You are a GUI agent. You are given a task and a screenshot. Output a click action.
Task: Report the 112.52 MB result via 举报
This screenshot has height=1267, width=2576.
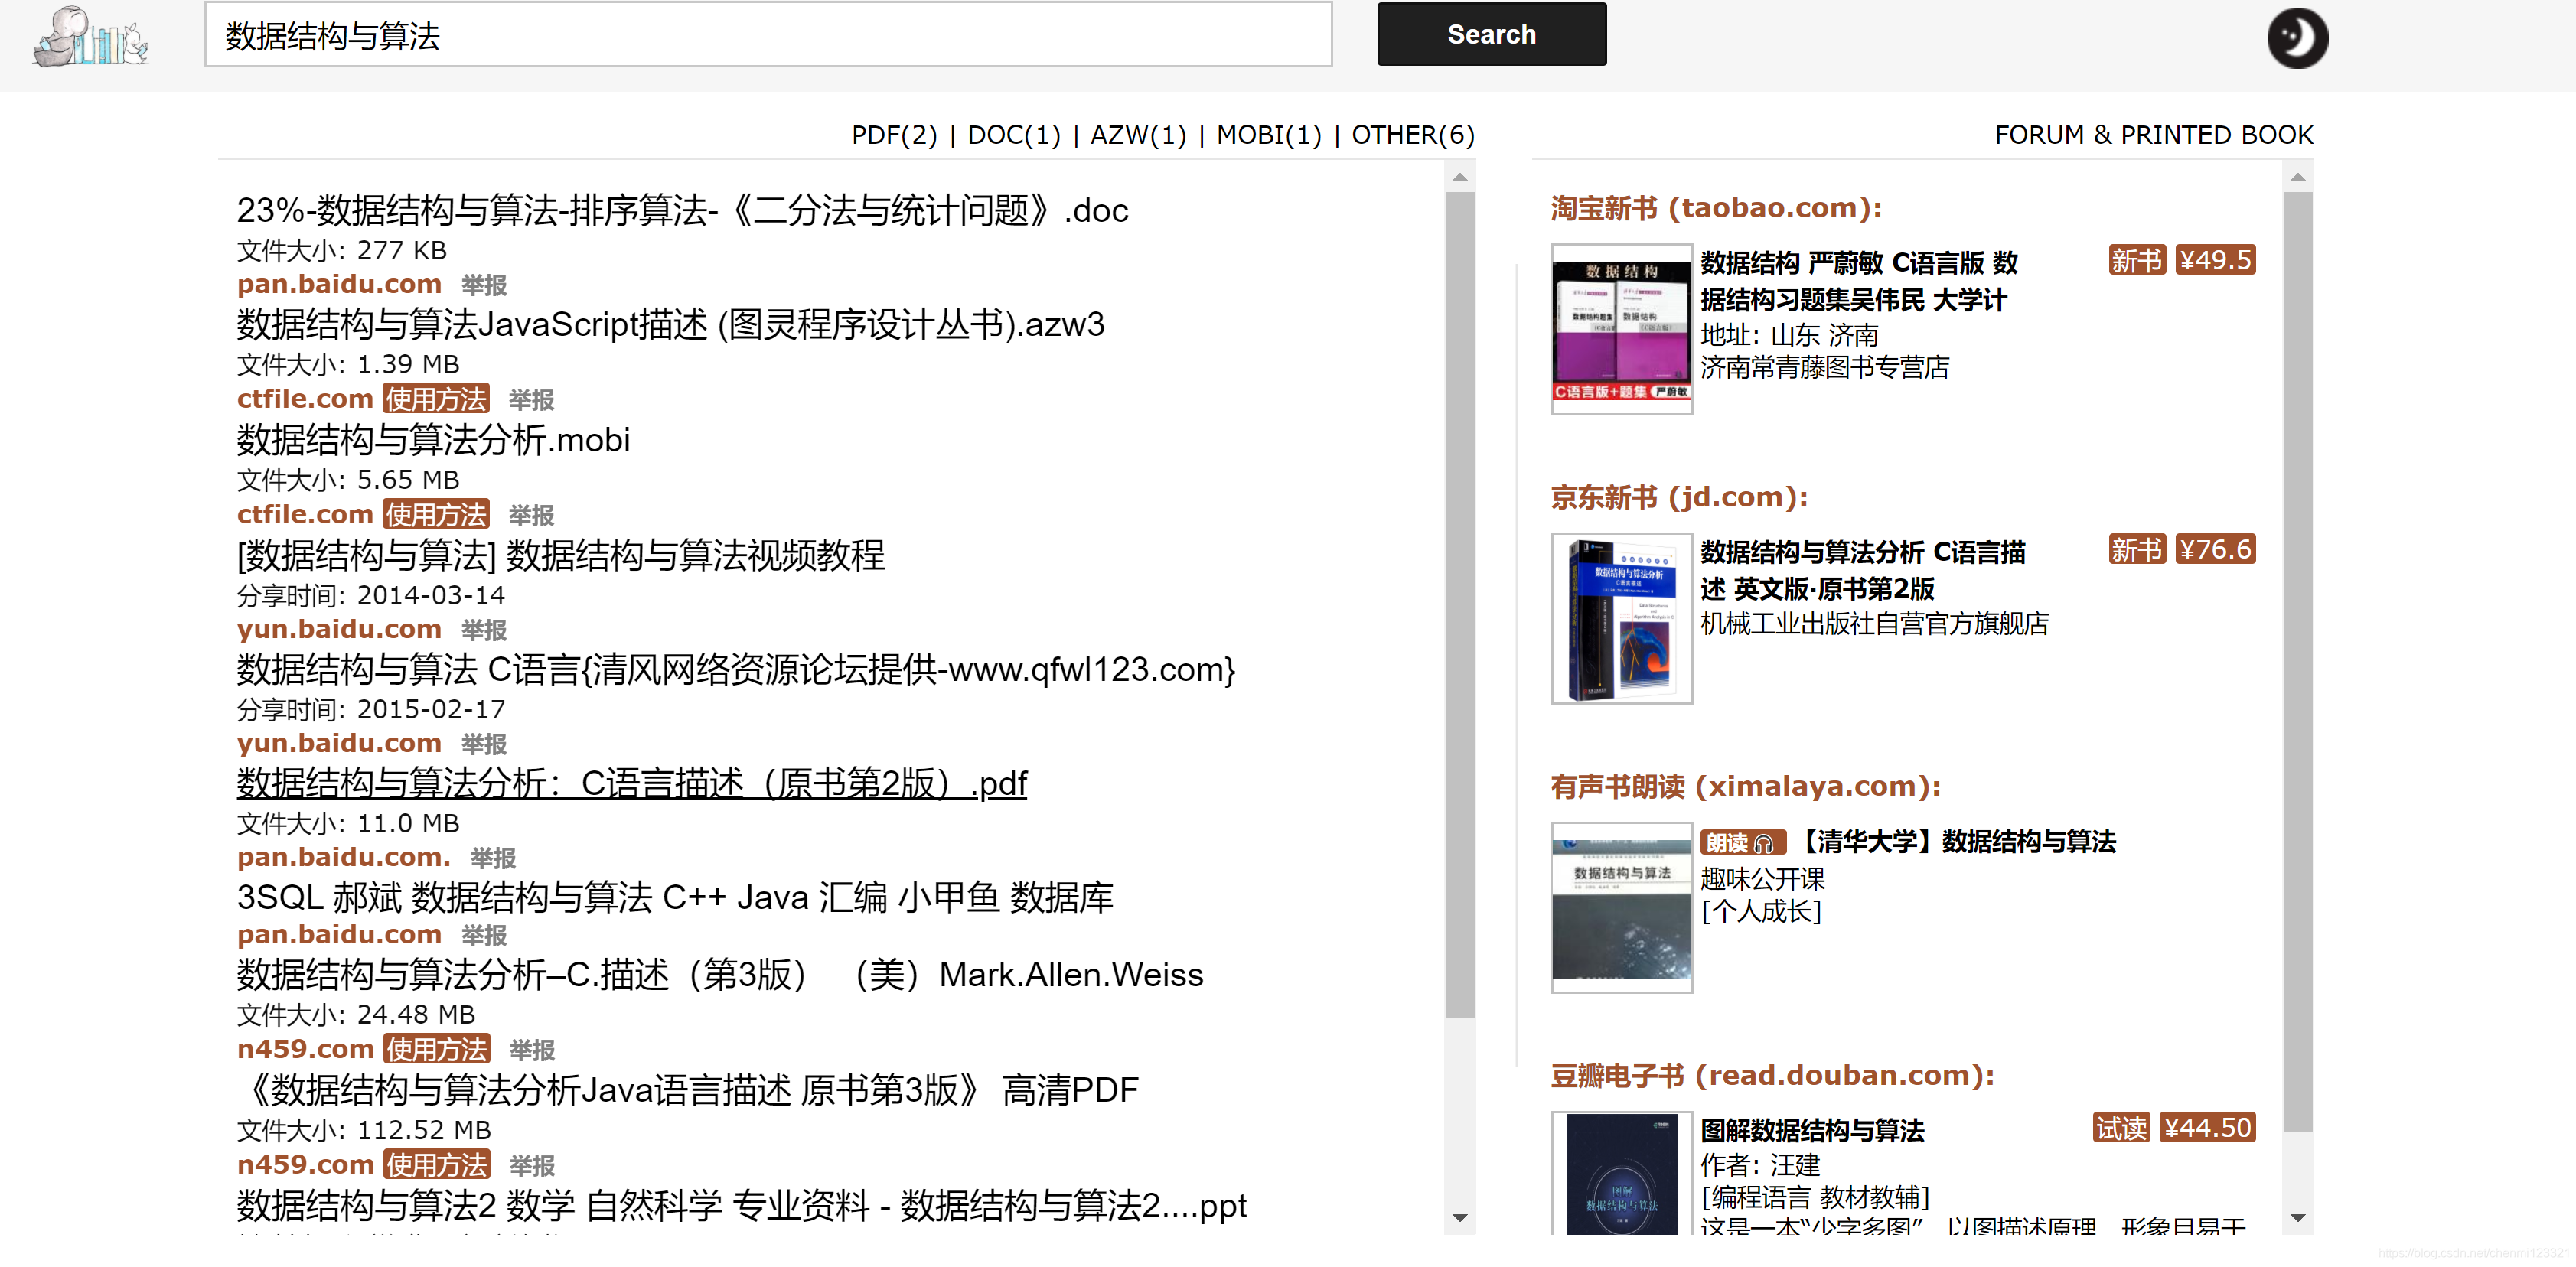(532, 1165)
